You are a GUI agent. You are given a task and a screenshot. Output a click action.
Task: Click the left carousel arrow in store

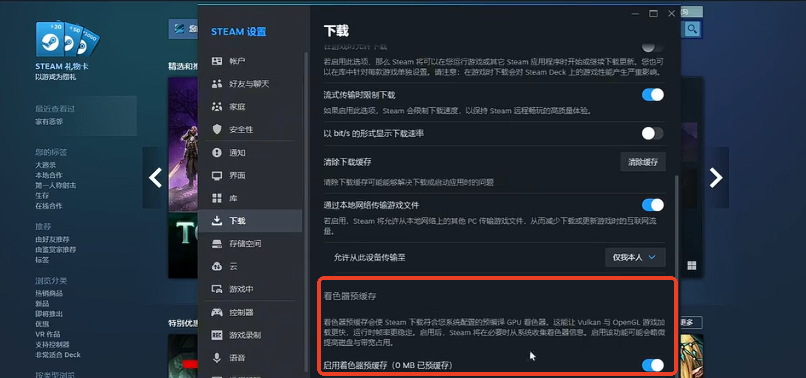pyautogui.click(x=155, y=177)
